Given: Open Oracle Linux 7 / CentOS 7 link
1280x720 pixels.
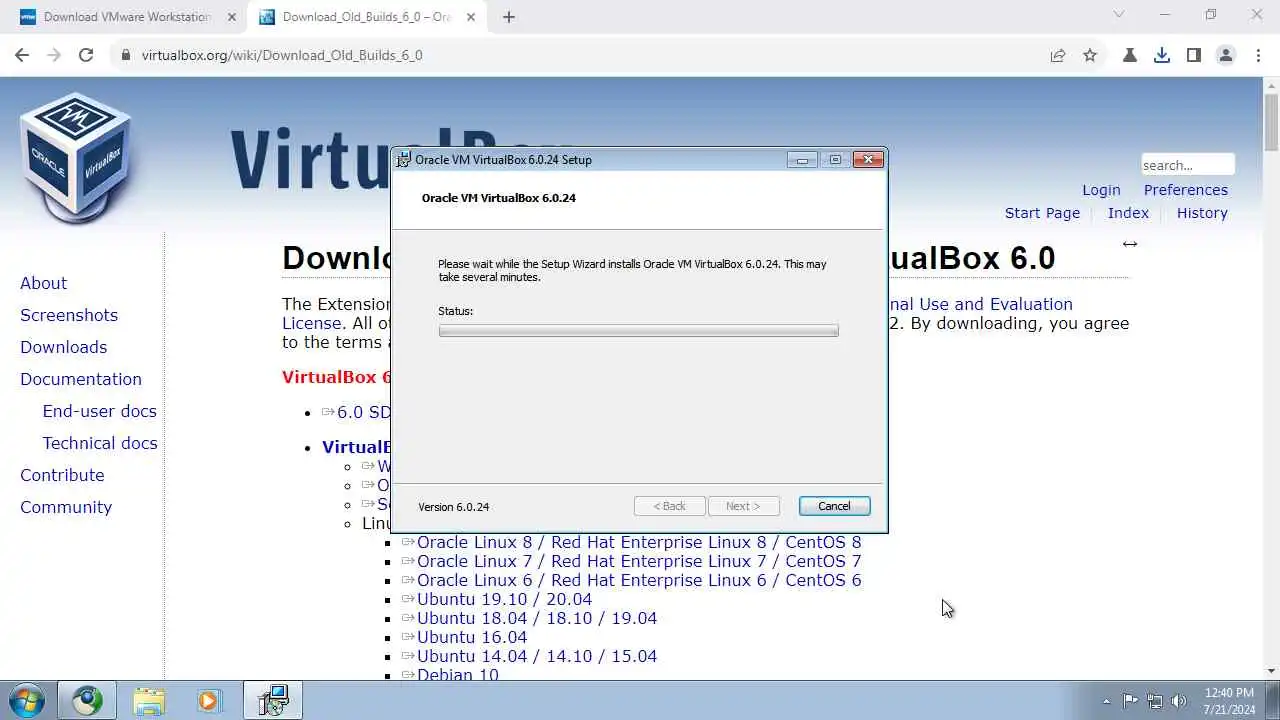Looking at the screenshot, I should [638, 561].
